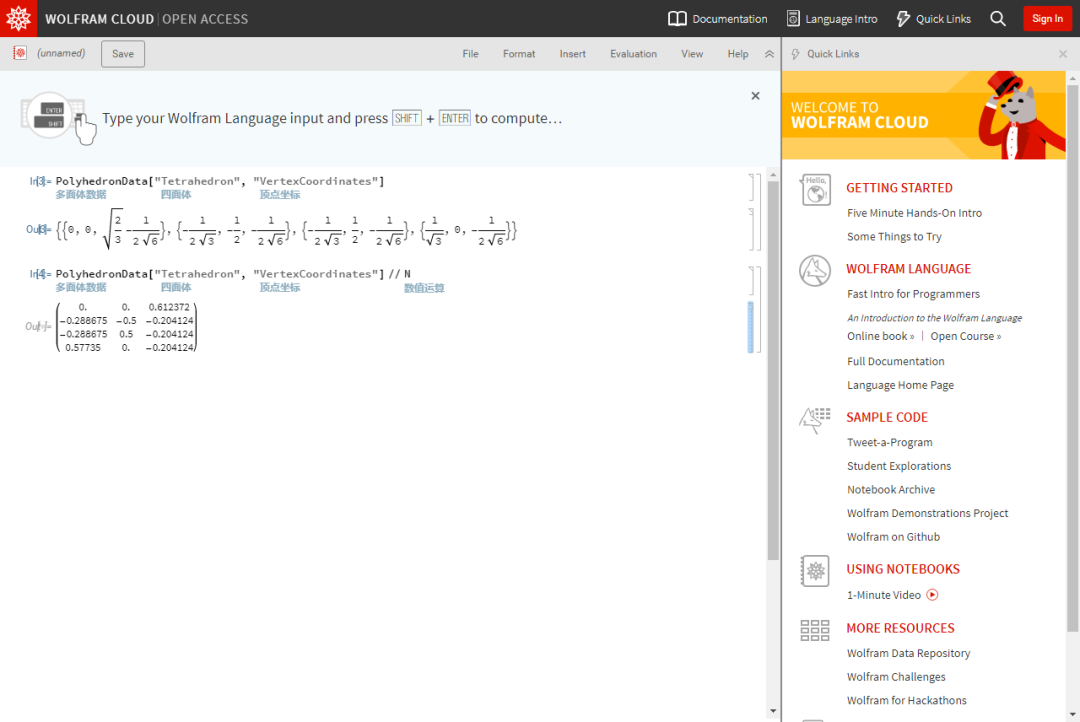The width and height of the screenshot is (1080, 722).
Task: Open Notebook Archive link
Action: point(891,489)
